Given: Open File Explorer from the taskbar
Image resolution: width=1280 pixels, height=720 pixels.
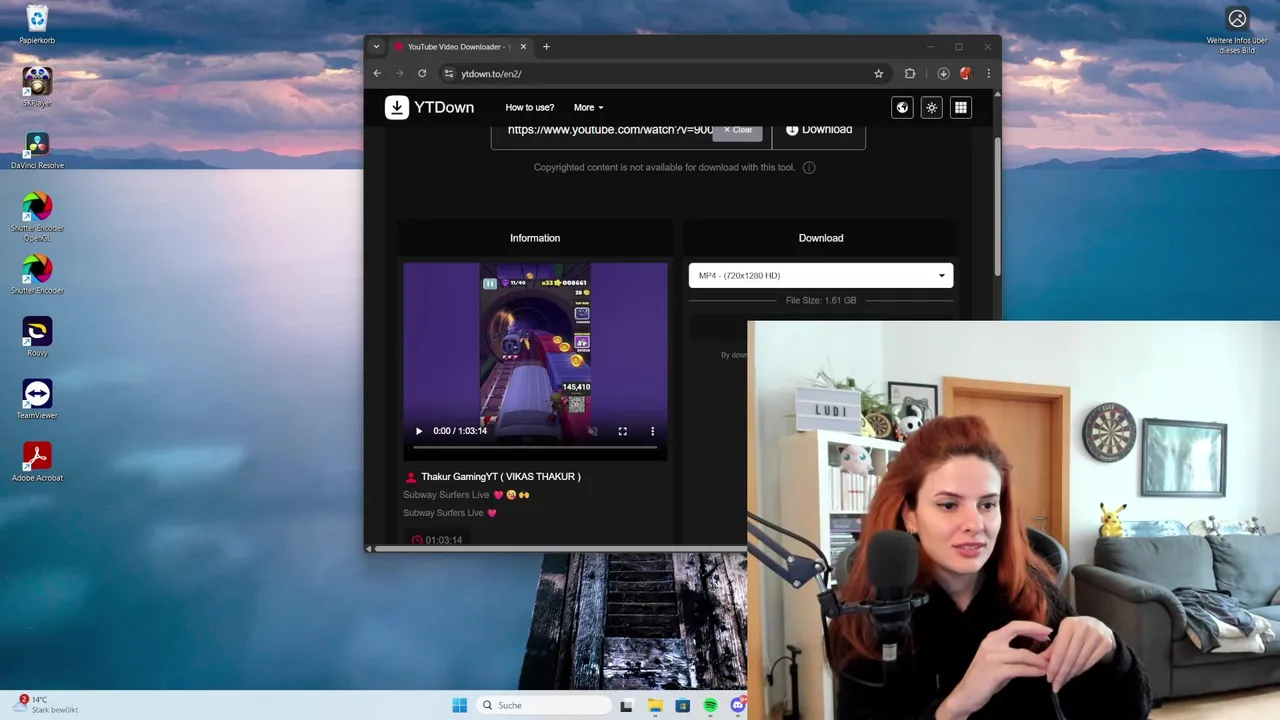Looking at the screenshot, I should [x=655, y=705].
